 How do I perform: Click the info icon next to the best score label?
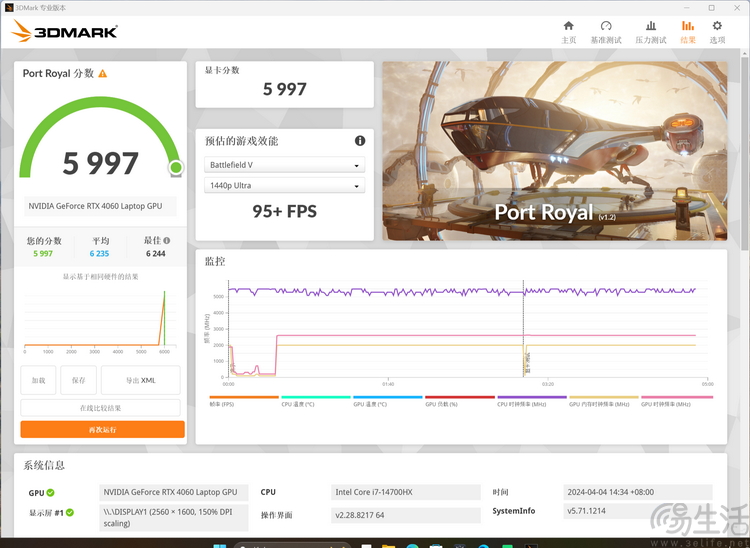coord(166,241)
